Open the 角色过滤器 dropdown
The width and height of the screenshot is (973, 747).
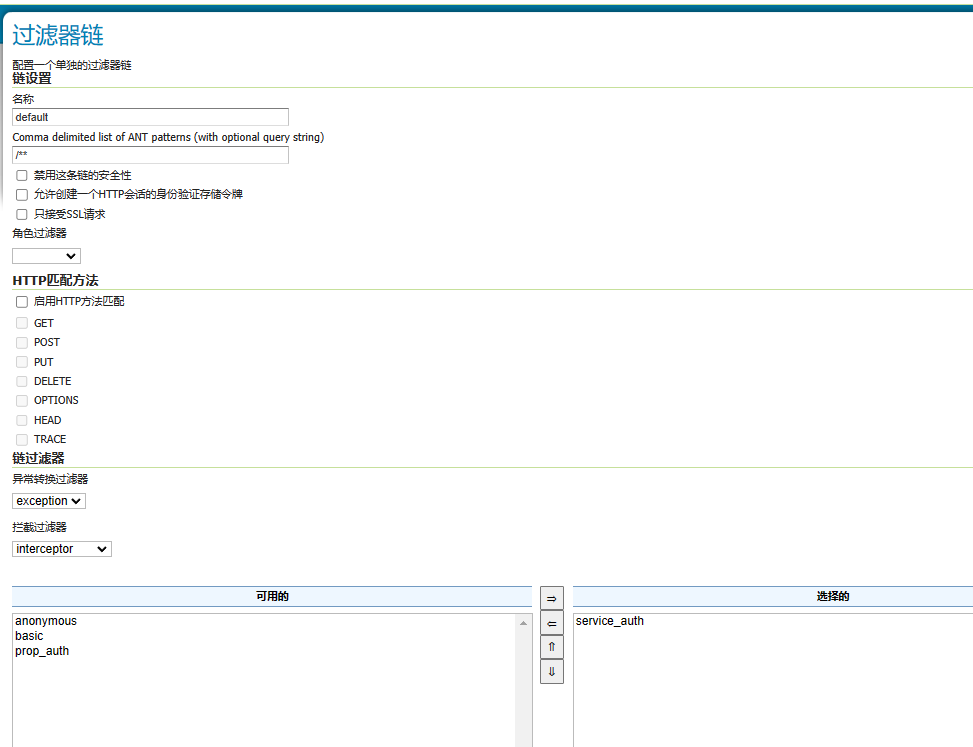click(46, 256)
